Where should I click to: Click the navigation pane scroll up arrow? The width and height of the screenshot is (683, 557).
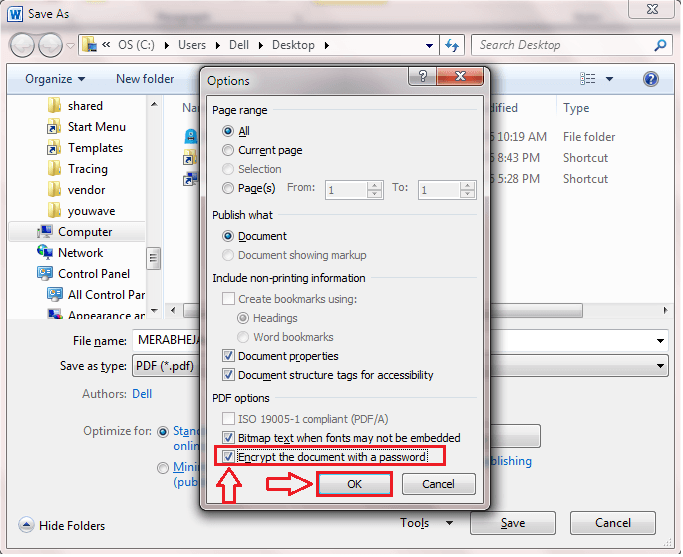154,105
